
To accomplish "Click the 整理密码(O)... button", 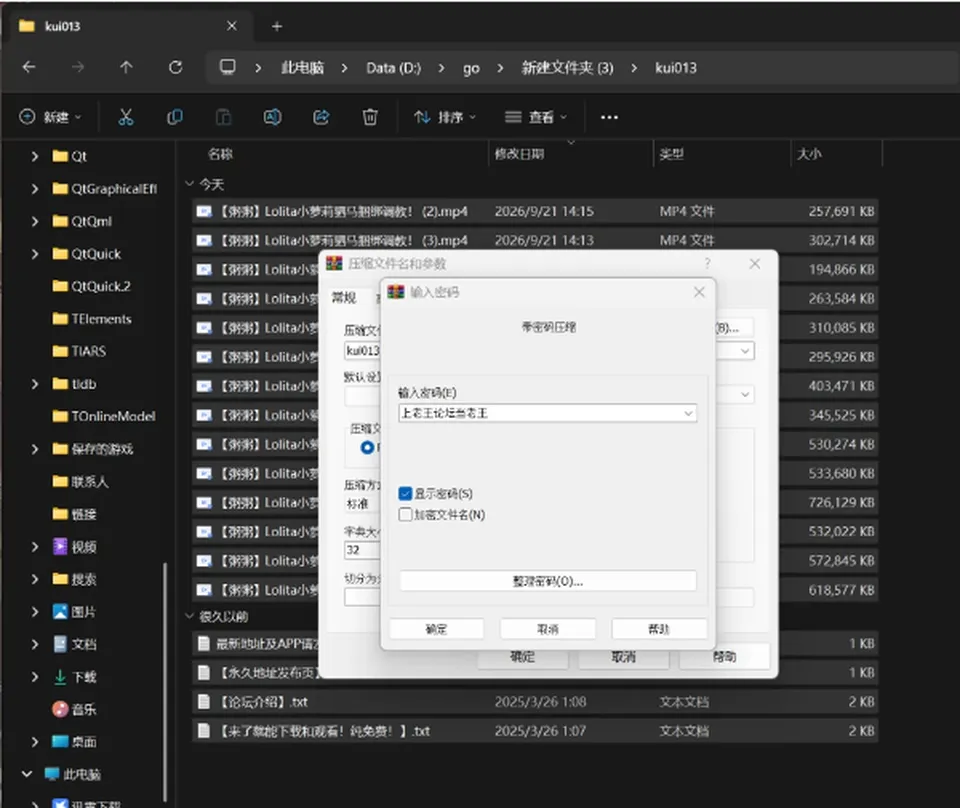I will tap(548, 581).
